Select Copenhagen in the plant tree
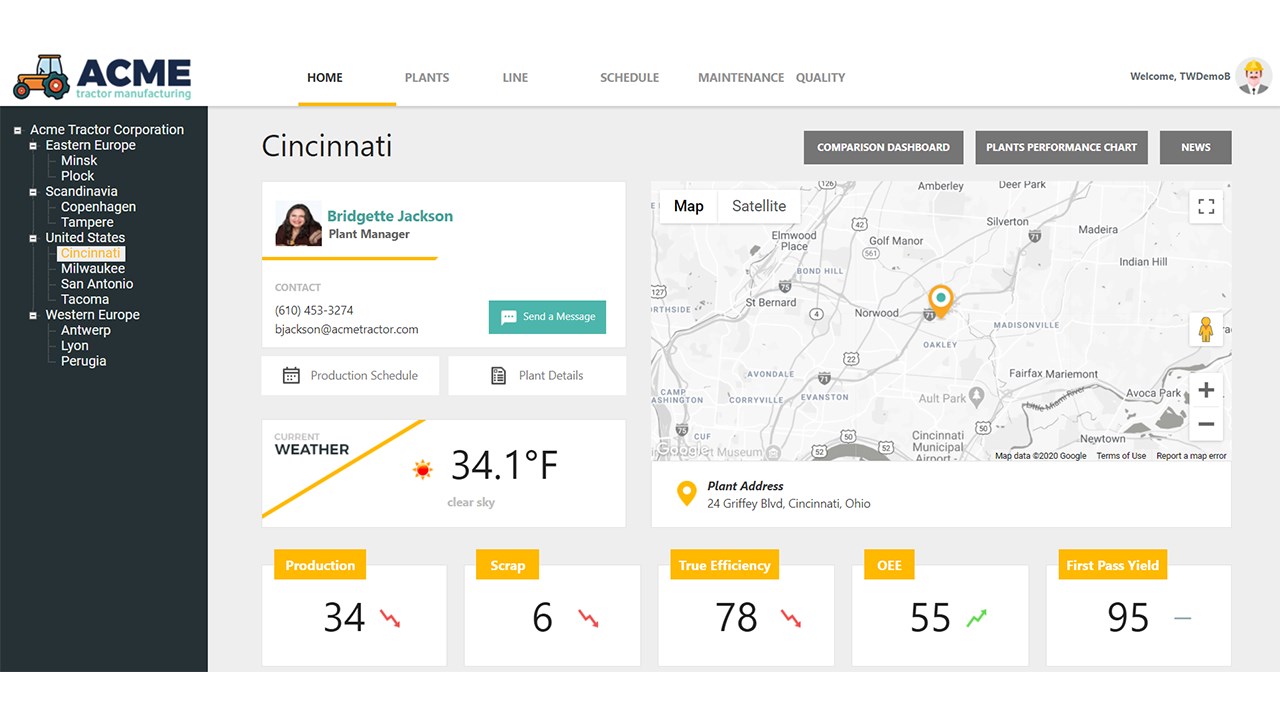This screenshot has width=1280, height=720. pyautogui.click(x=98, y=207)
